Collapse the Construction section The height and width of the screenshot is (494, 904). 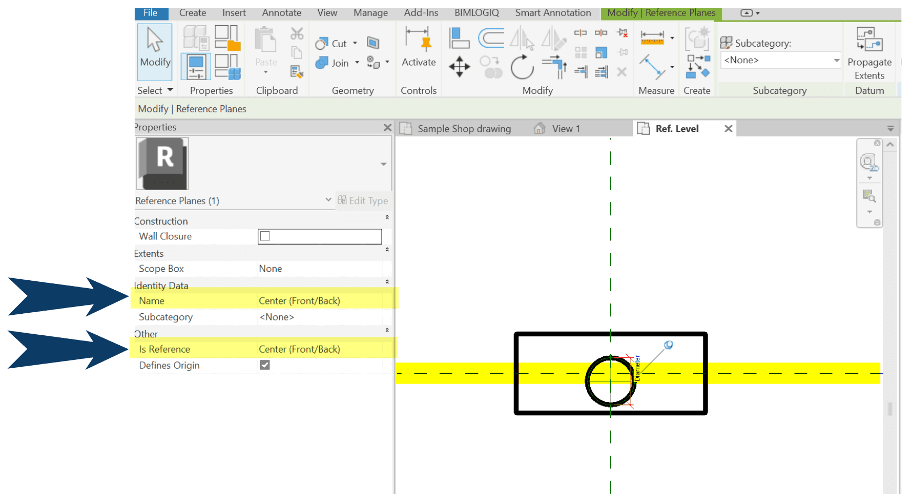[387, 217]
